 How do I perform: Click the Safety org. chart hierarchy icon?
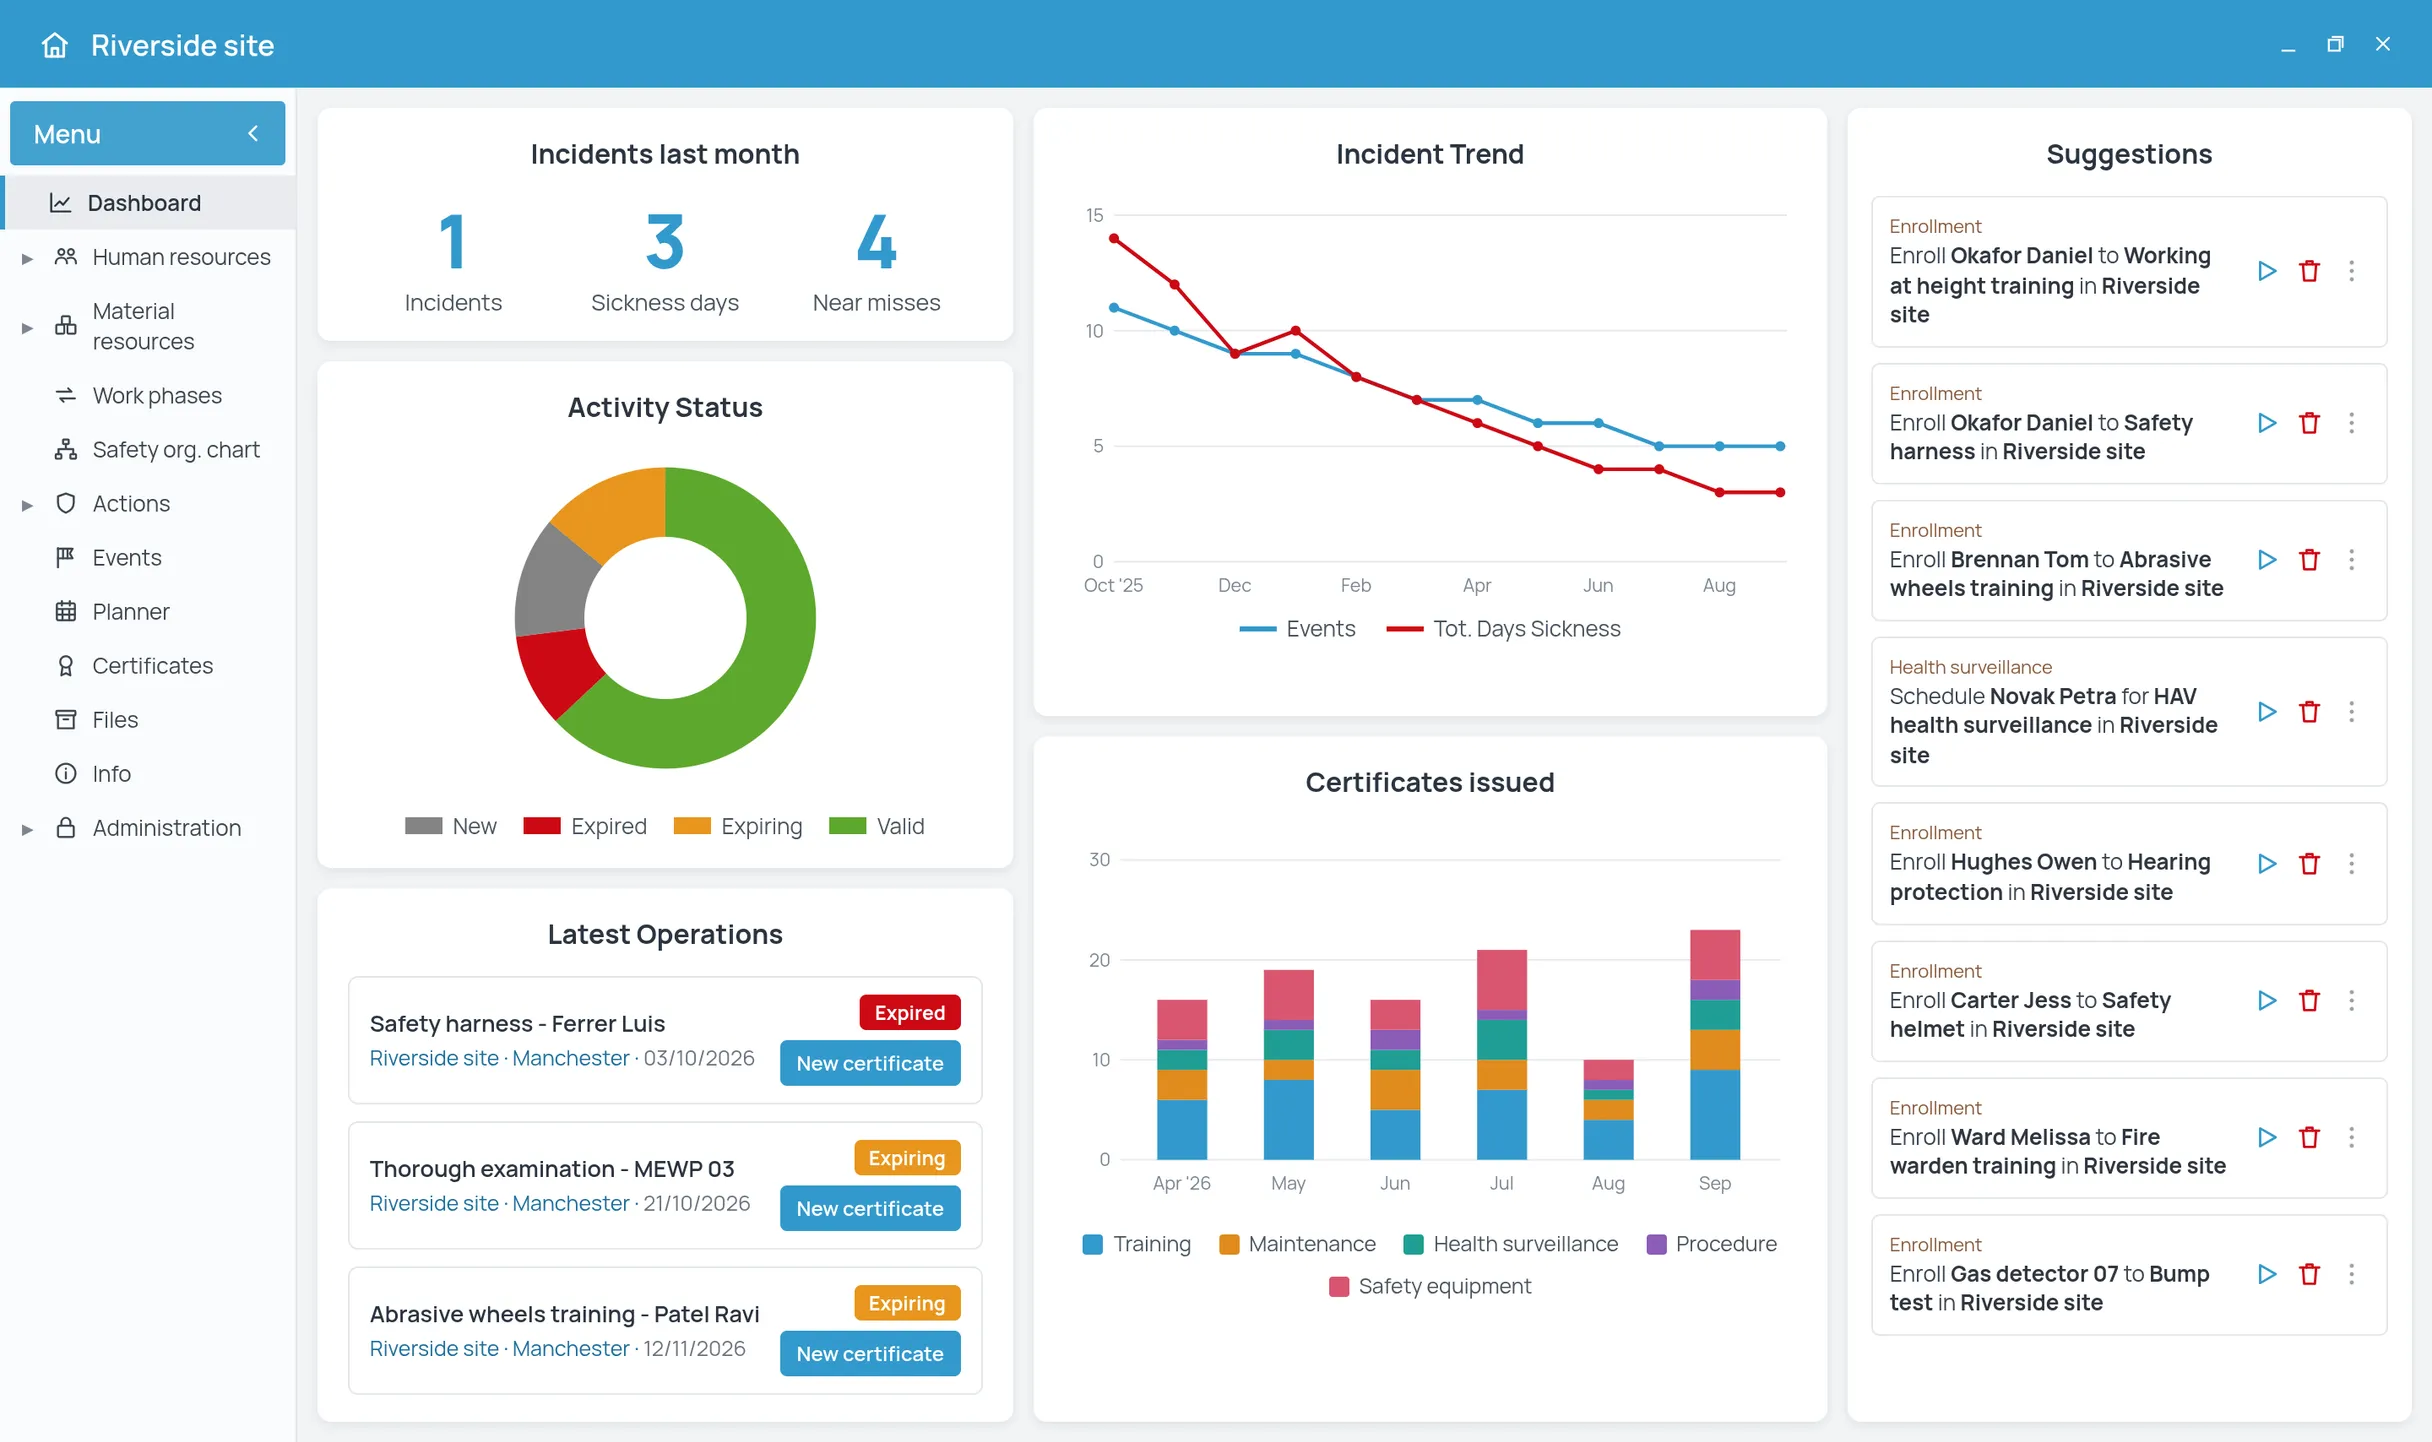pyautogui.click(x=66, y=450)
